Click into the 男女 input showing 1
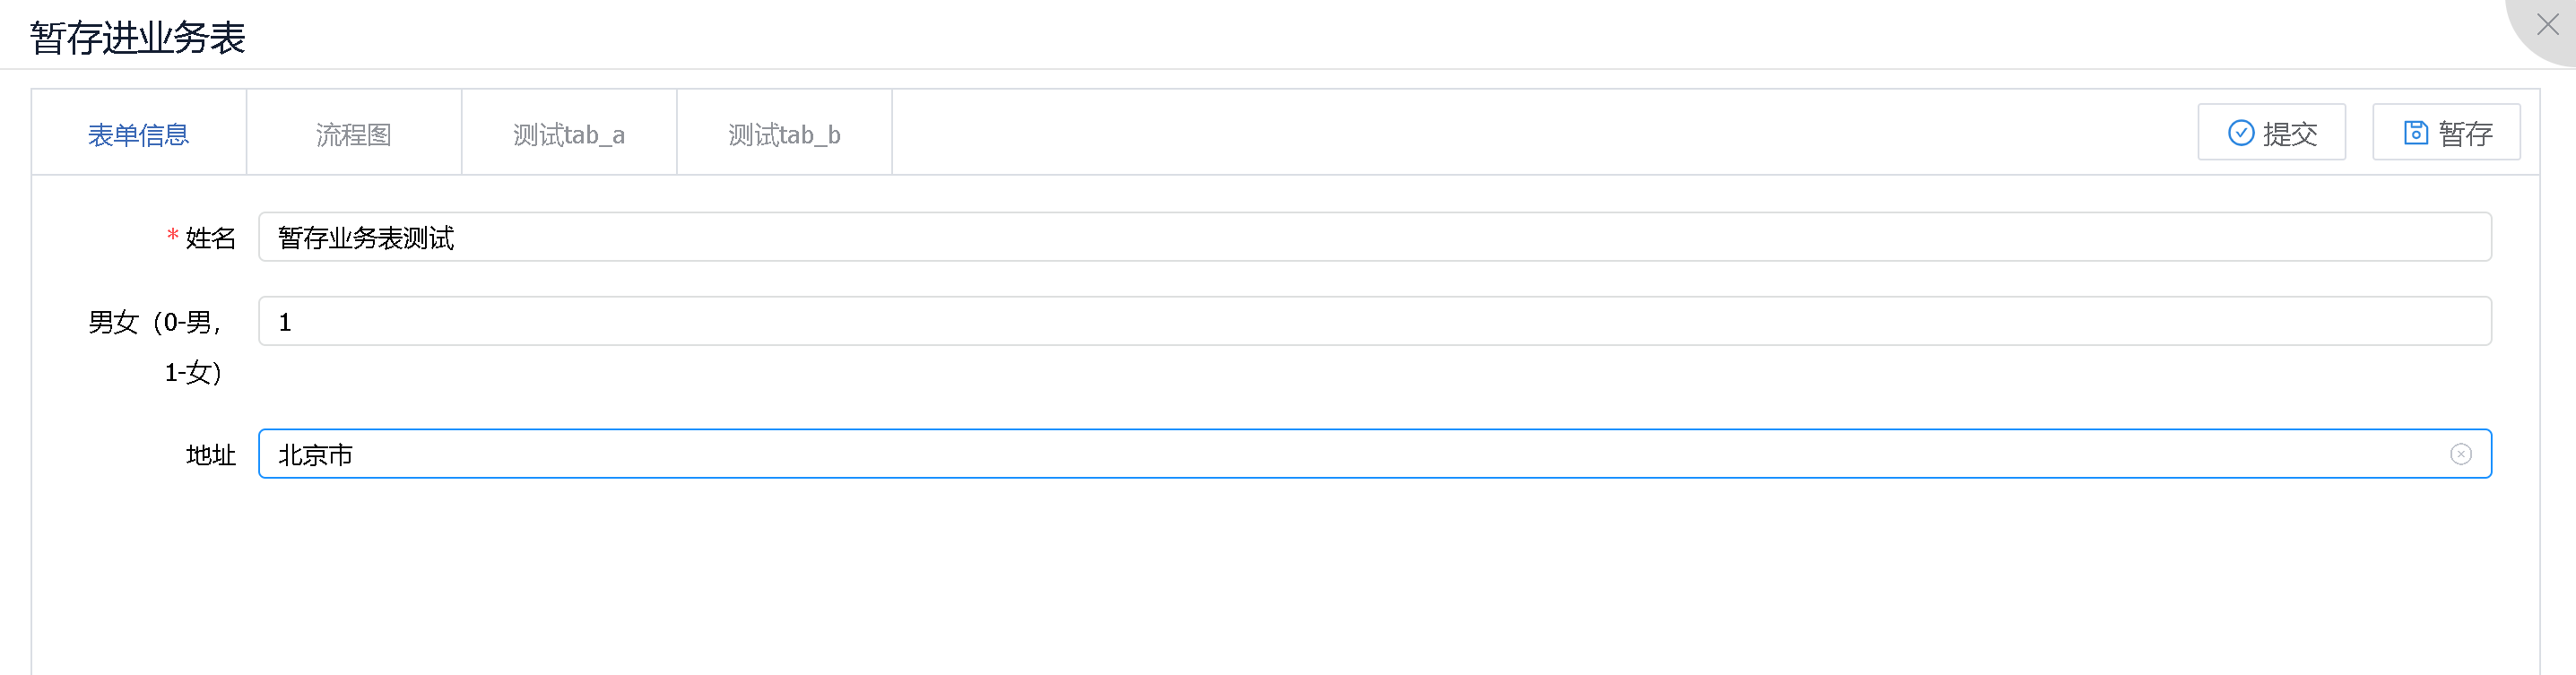Image resolution: width=2576 pixels, height=675 pixels. pyautogui.click(x=1374, y=322)
